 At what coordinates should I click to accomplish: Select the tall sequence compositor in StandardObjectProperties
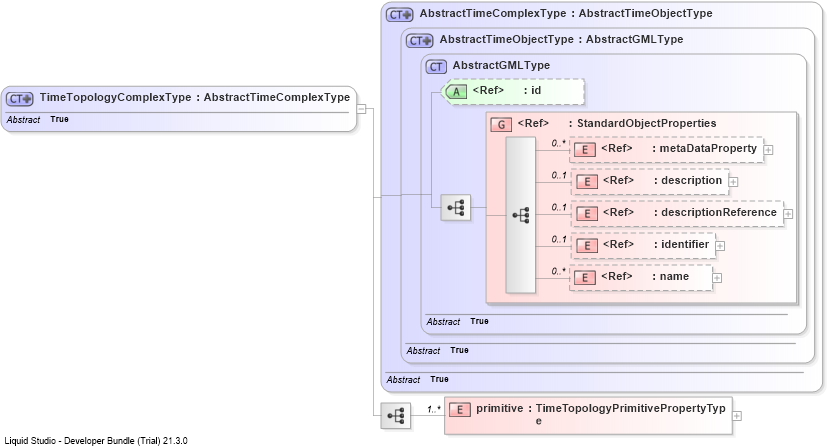click(521, 215)
